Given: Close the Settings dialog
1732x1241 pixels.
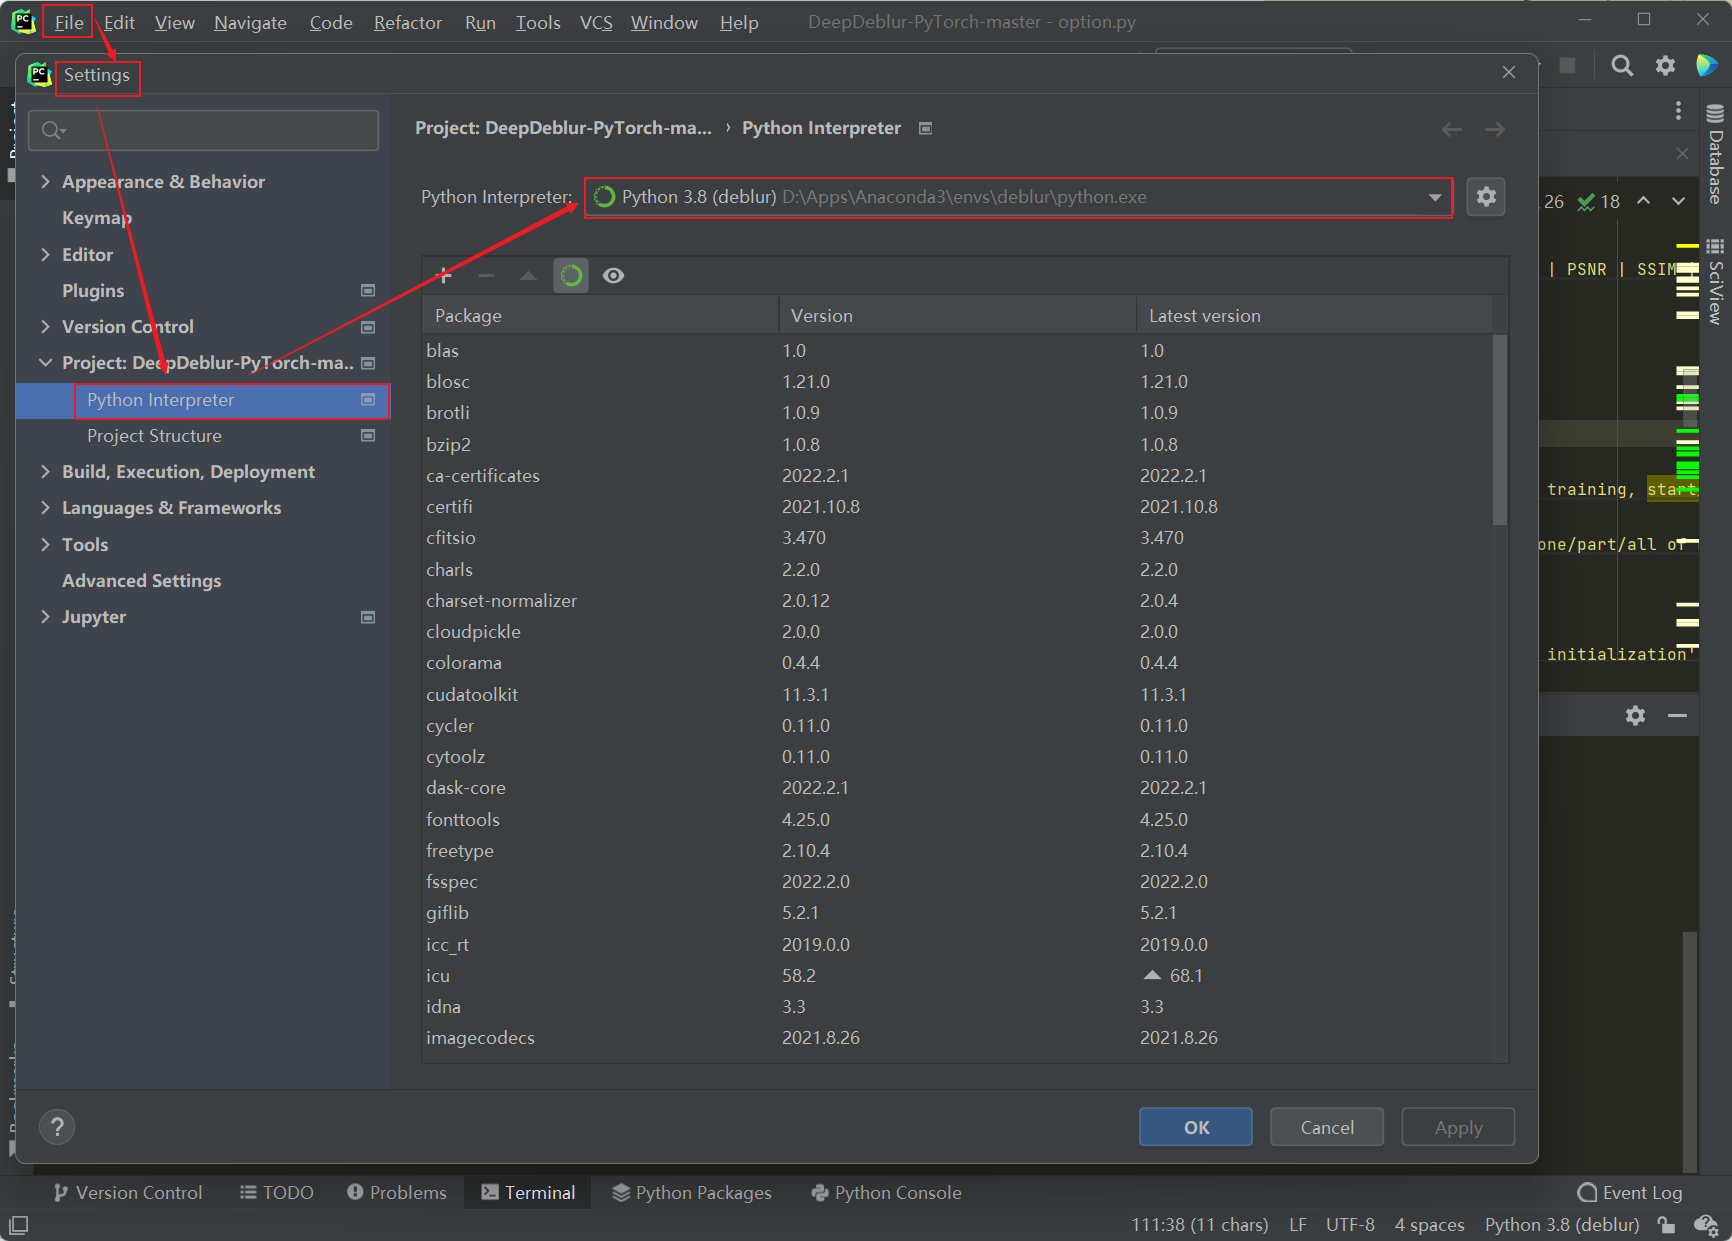Looking at the screenshot, I should (x=1509, y=72).
